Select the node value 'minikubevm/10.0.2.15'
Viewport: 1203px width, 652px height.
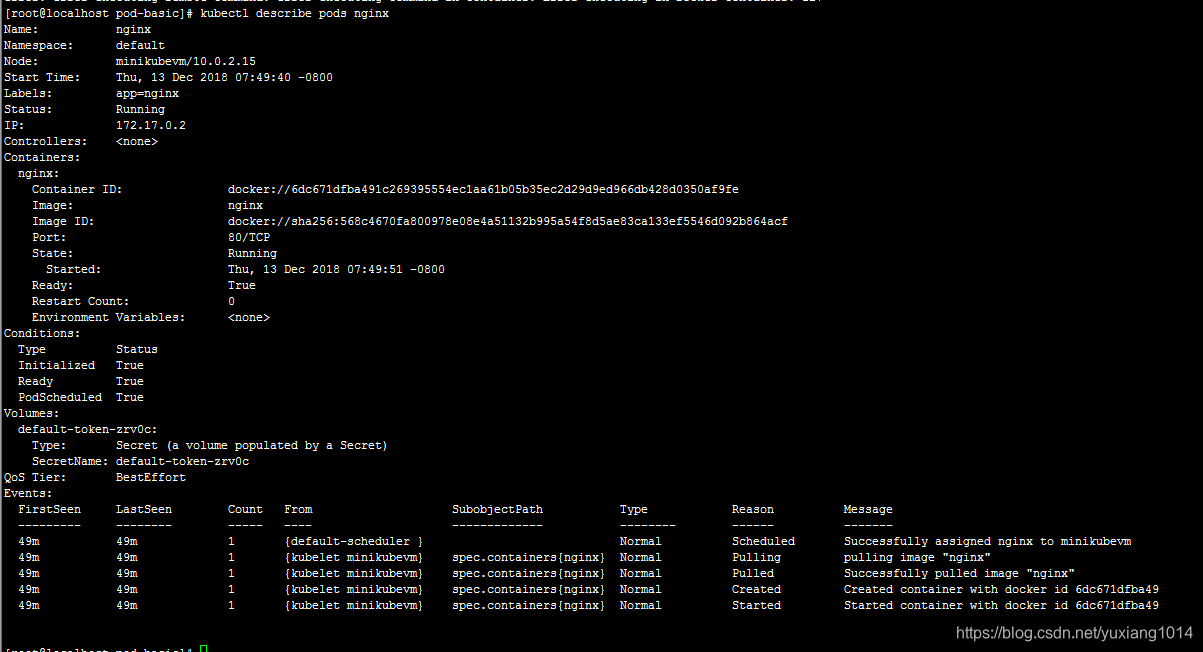pos(185,61)
